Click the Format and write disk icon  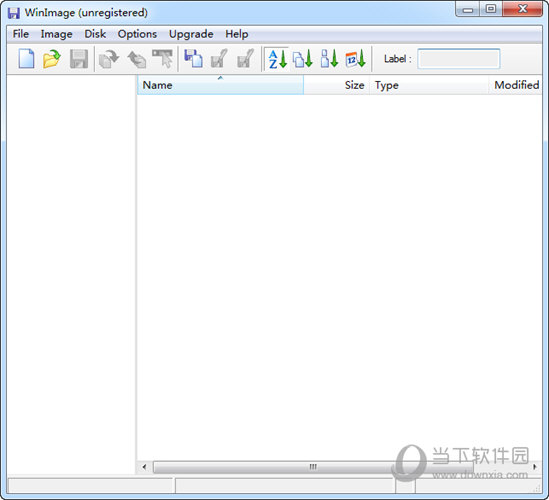coord(163,58)
